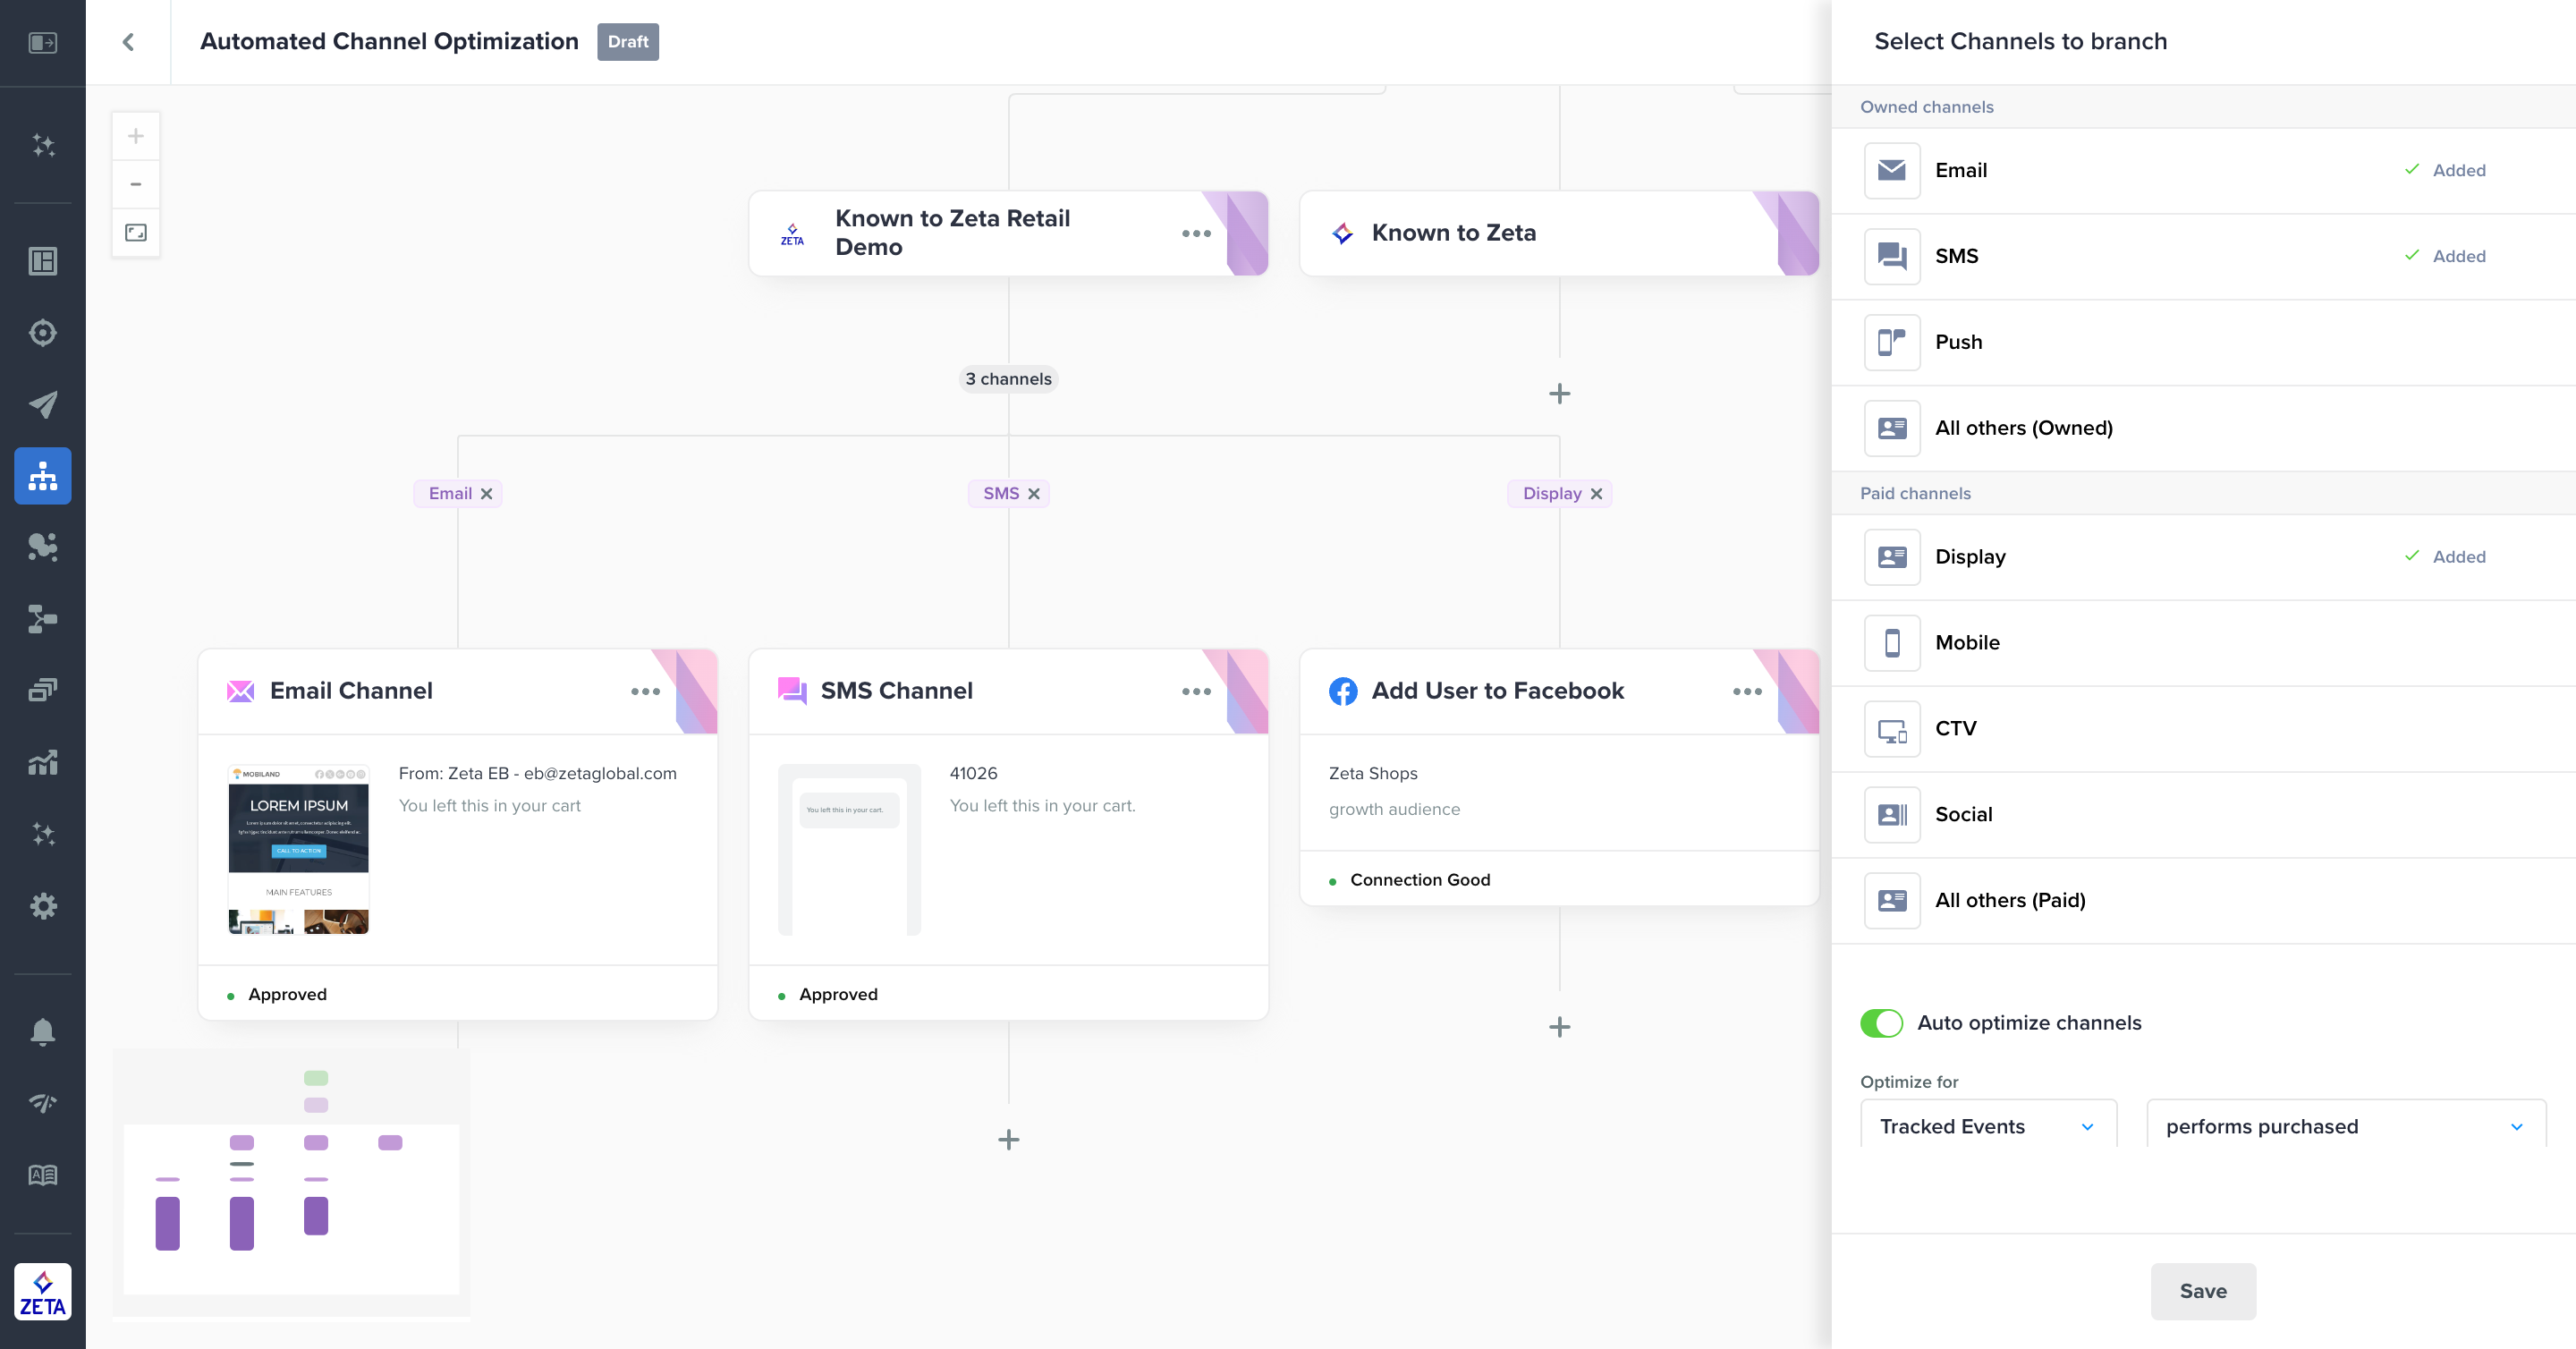Image resolution: width=2576 pixels, height=1349 pixels.
Task: Remove the Display branch tag
Action: click(x=1596, y=494)
